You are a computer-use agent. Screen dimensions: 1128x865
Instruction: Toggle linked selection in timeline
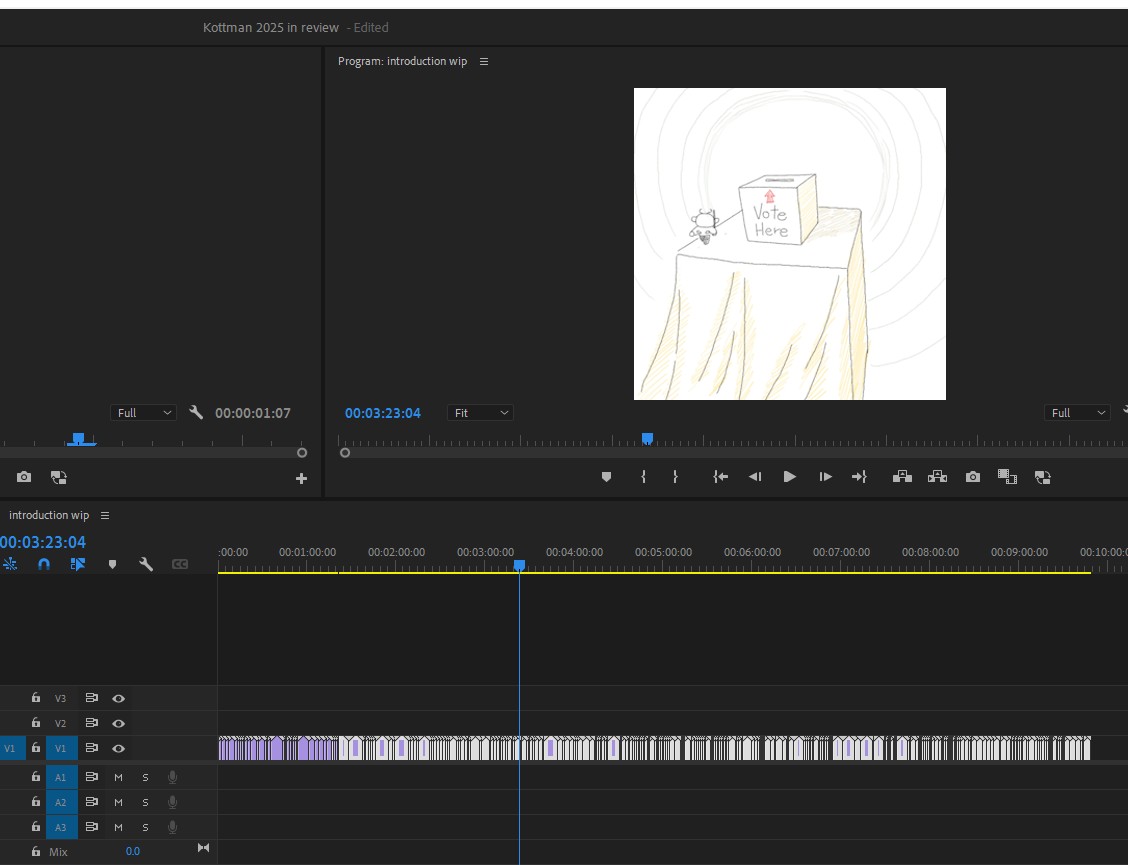click(78, 564)
